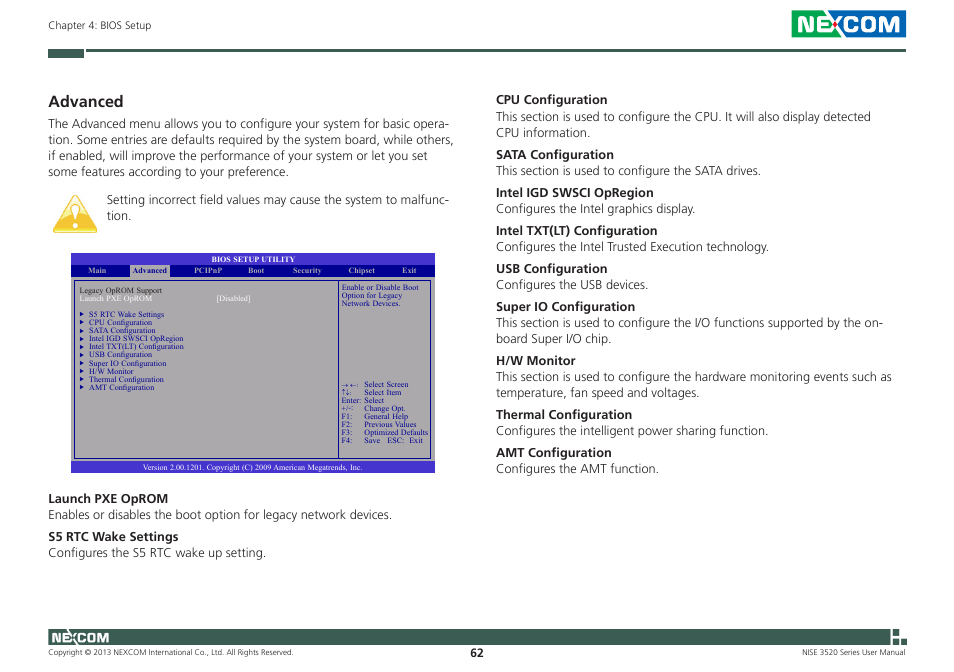Click the American Megatrends version line

(252, 467)
